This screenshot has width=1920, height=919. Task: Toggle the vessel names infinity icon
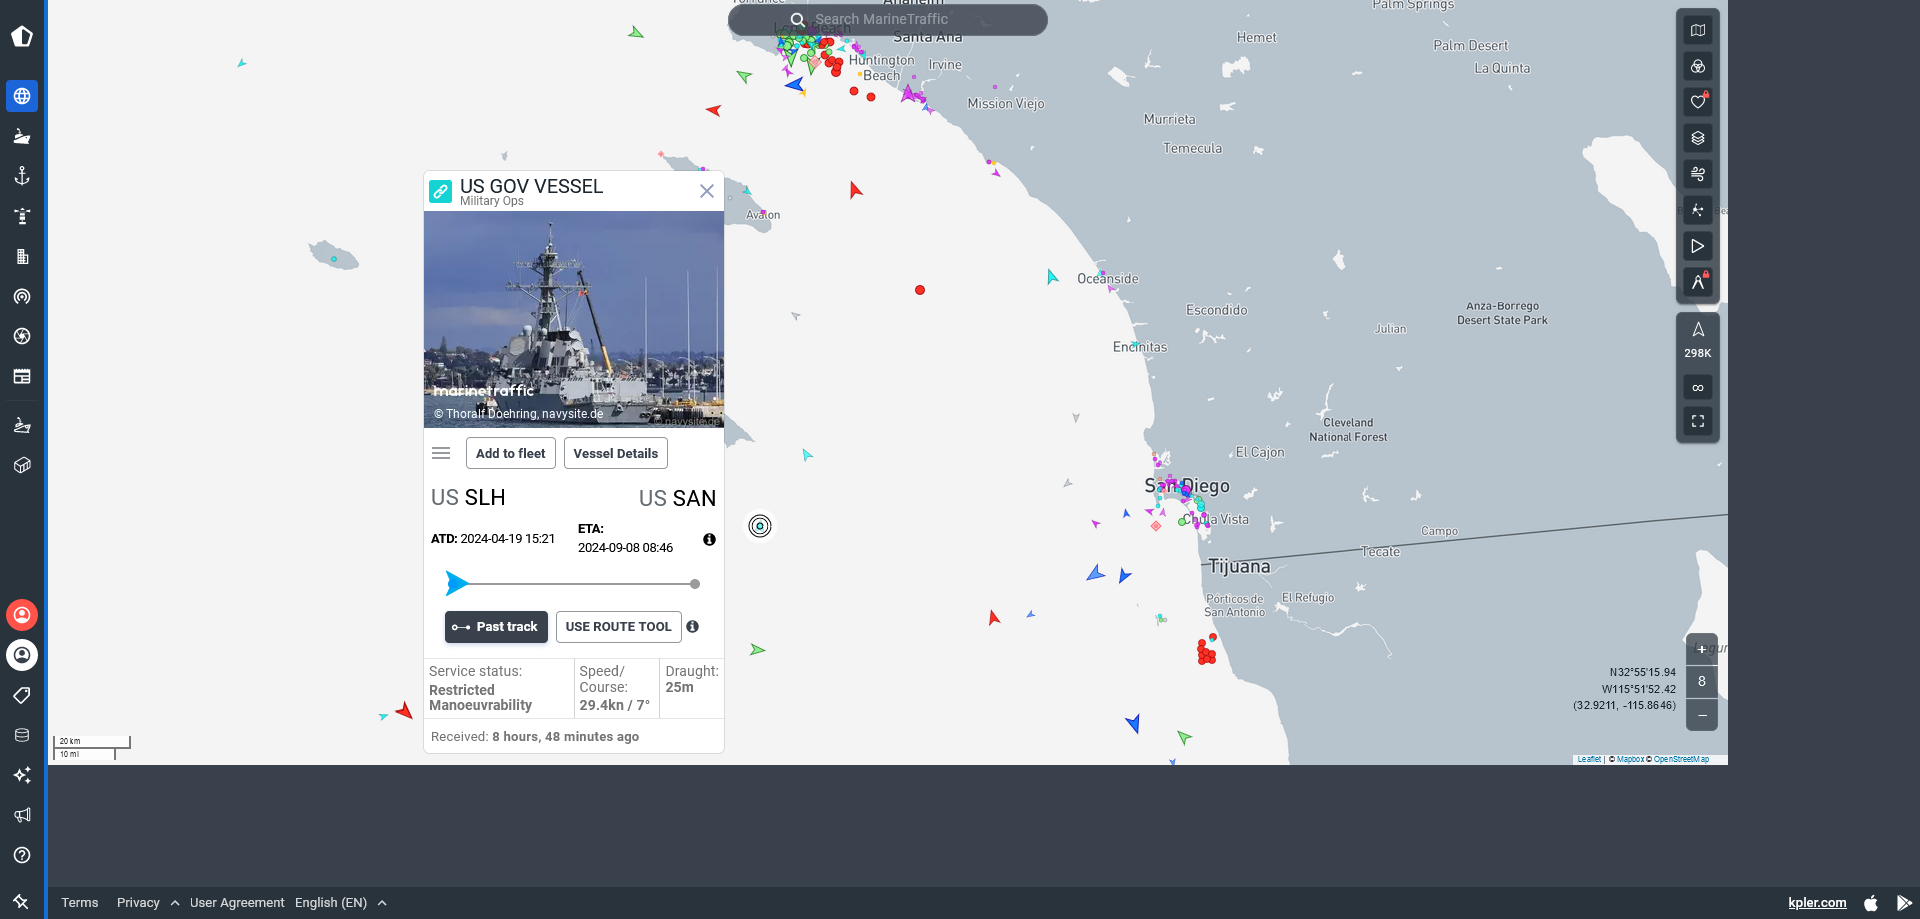1698,387
